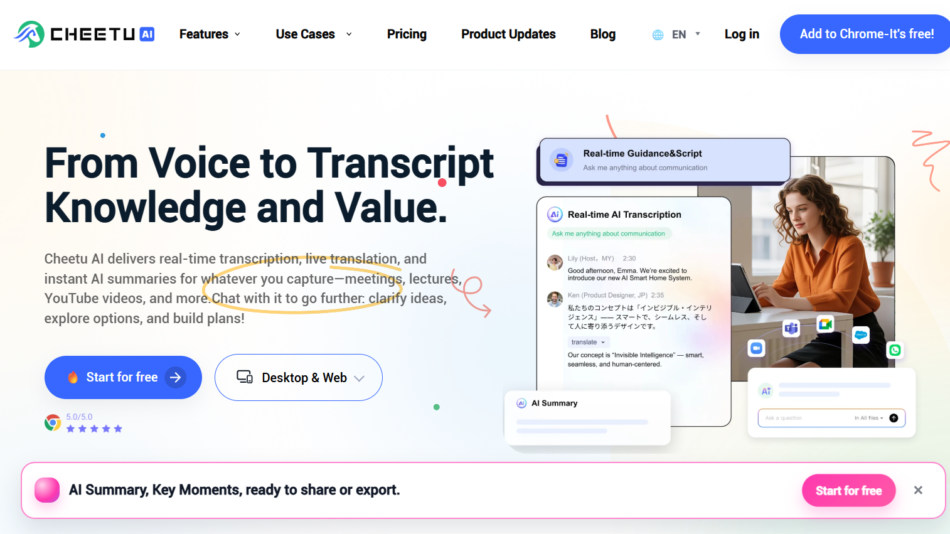This screenshot has height=534, width=950.
Task: Close the AI Summary banner
Action: tap(918, 490)
